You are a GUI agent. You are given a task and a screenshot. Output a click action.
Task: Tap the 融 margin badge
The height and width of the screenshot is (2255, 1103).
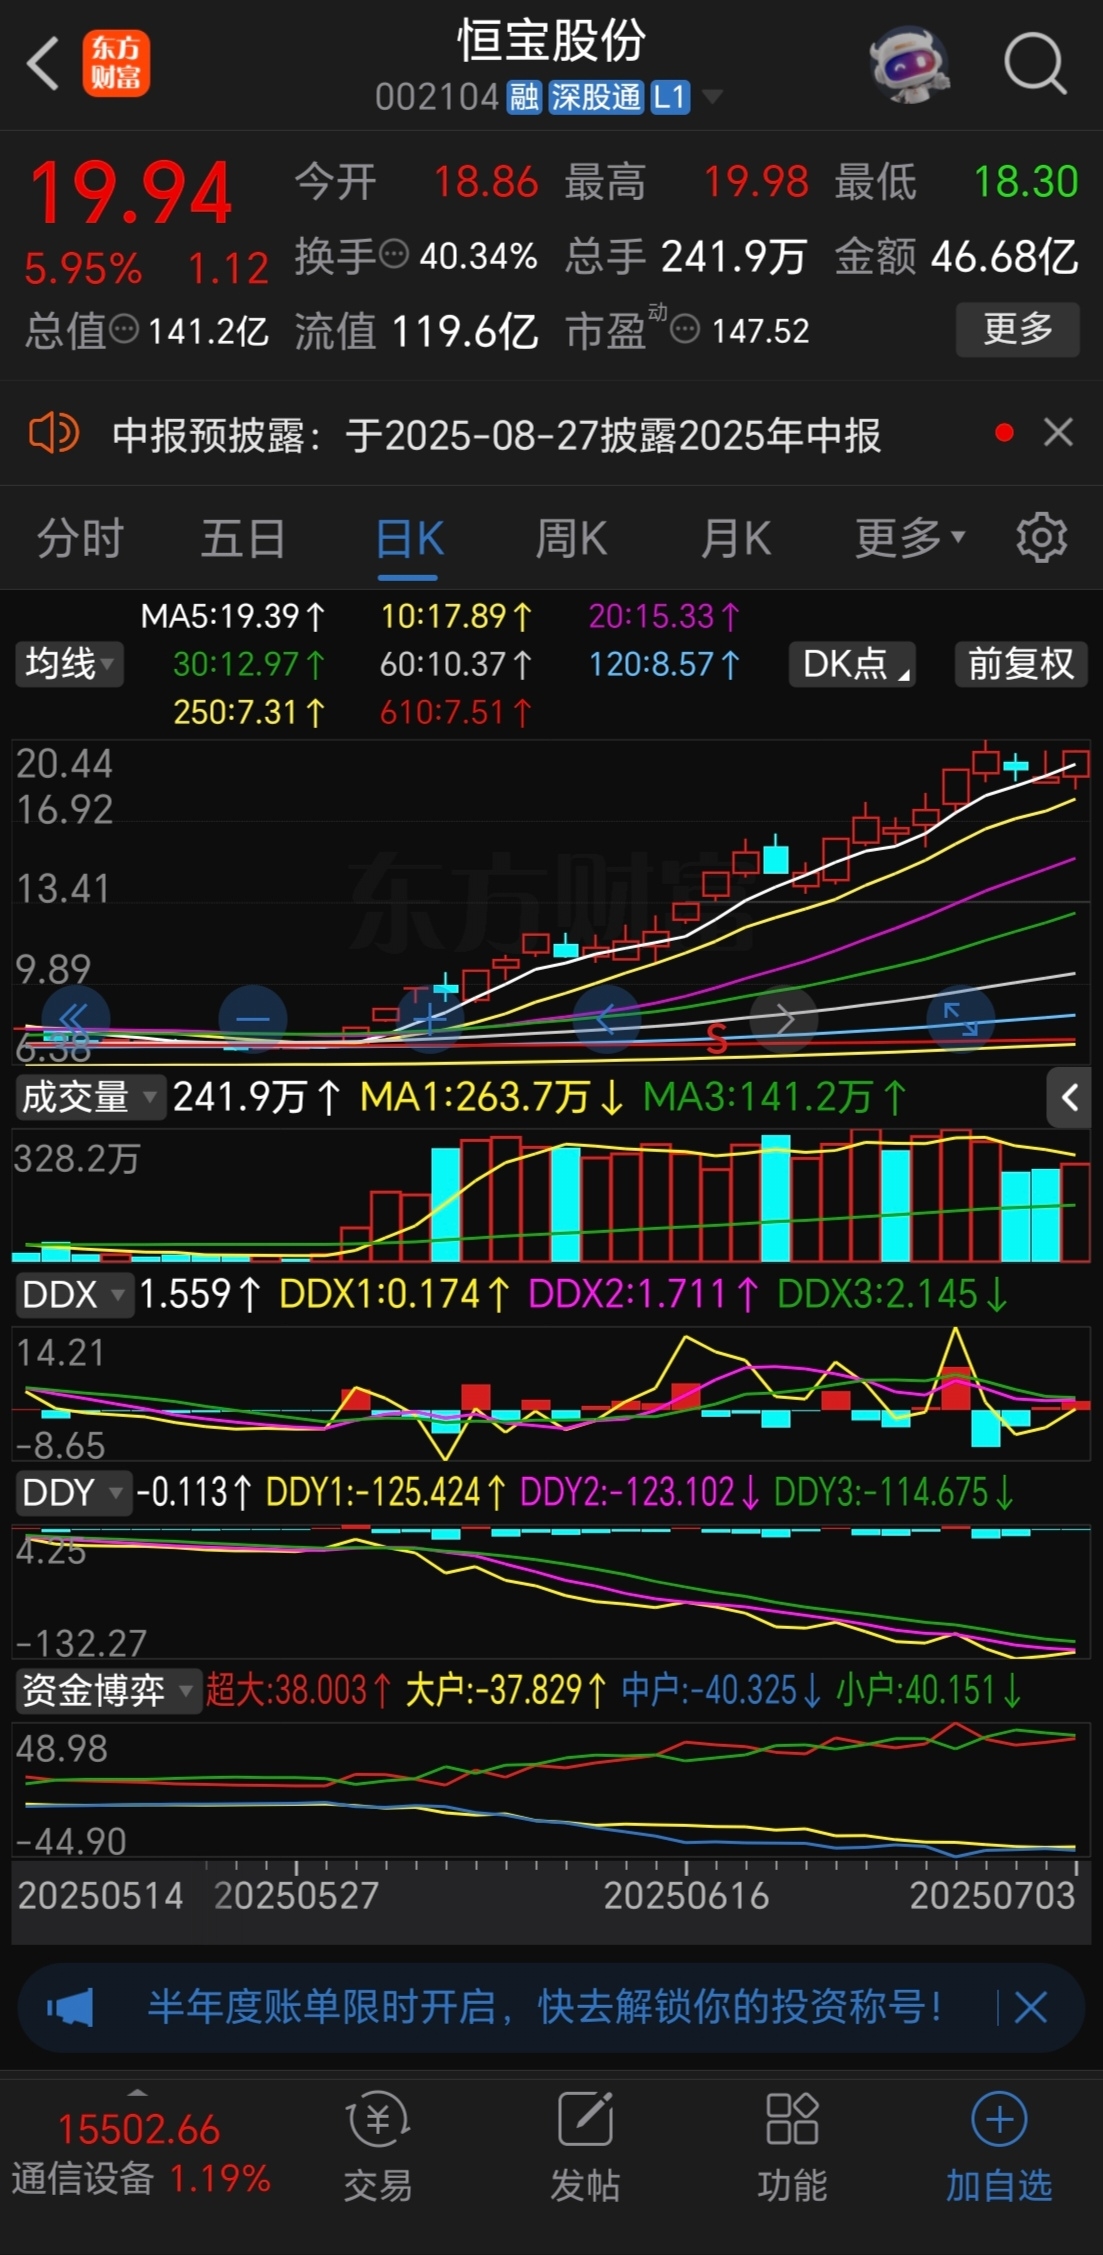524,97
